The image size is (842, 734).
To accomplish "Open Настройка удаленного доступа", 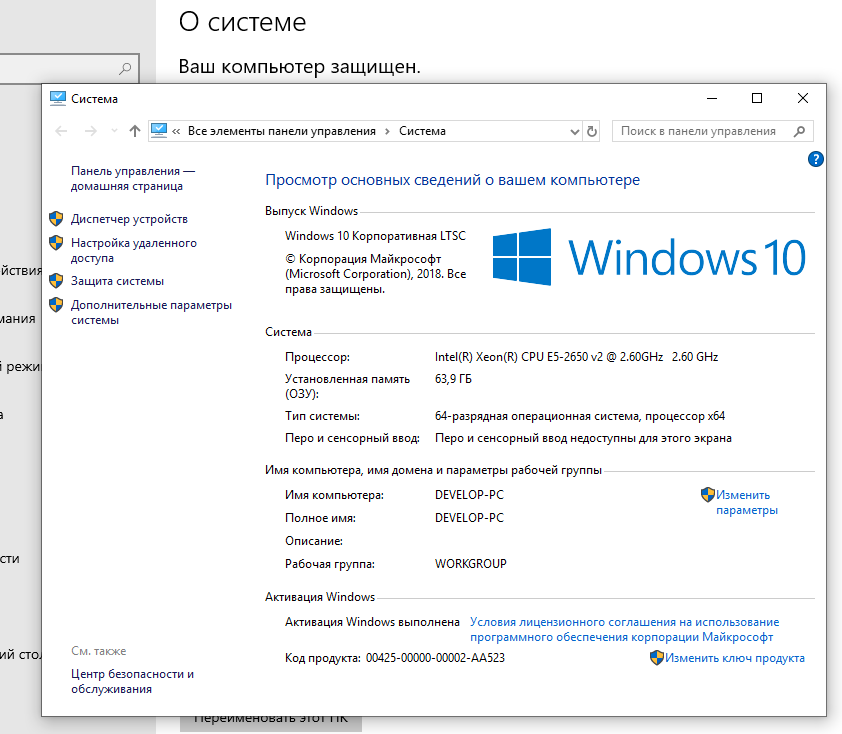I will click(134, 250).
